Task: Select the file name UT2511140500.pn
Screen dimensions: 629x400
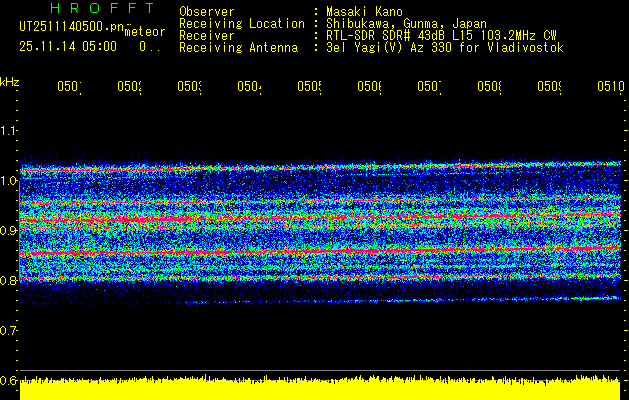Action: coord(72,26)
